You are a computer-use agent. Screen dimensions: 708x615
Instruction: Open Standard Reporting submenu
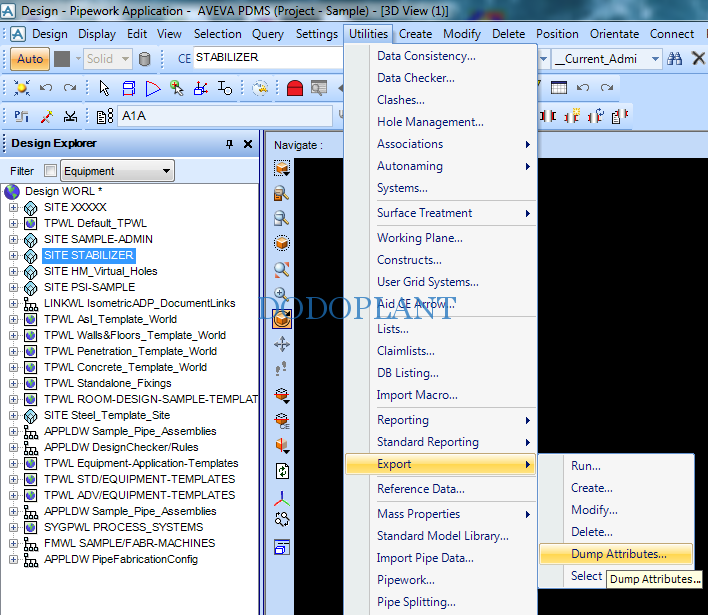click(441, 442)
